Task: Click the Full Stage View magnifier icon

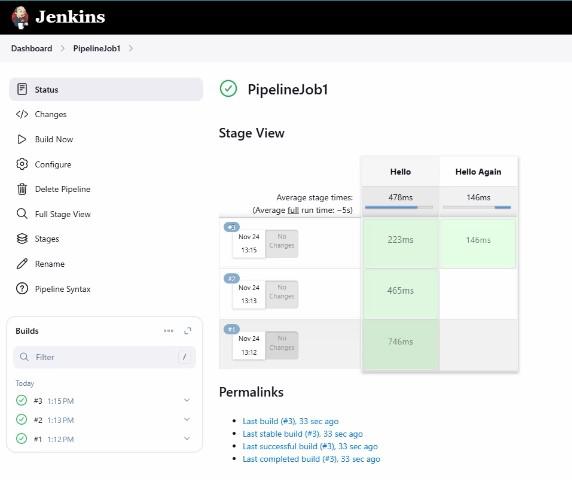Action: click(22, 214)
